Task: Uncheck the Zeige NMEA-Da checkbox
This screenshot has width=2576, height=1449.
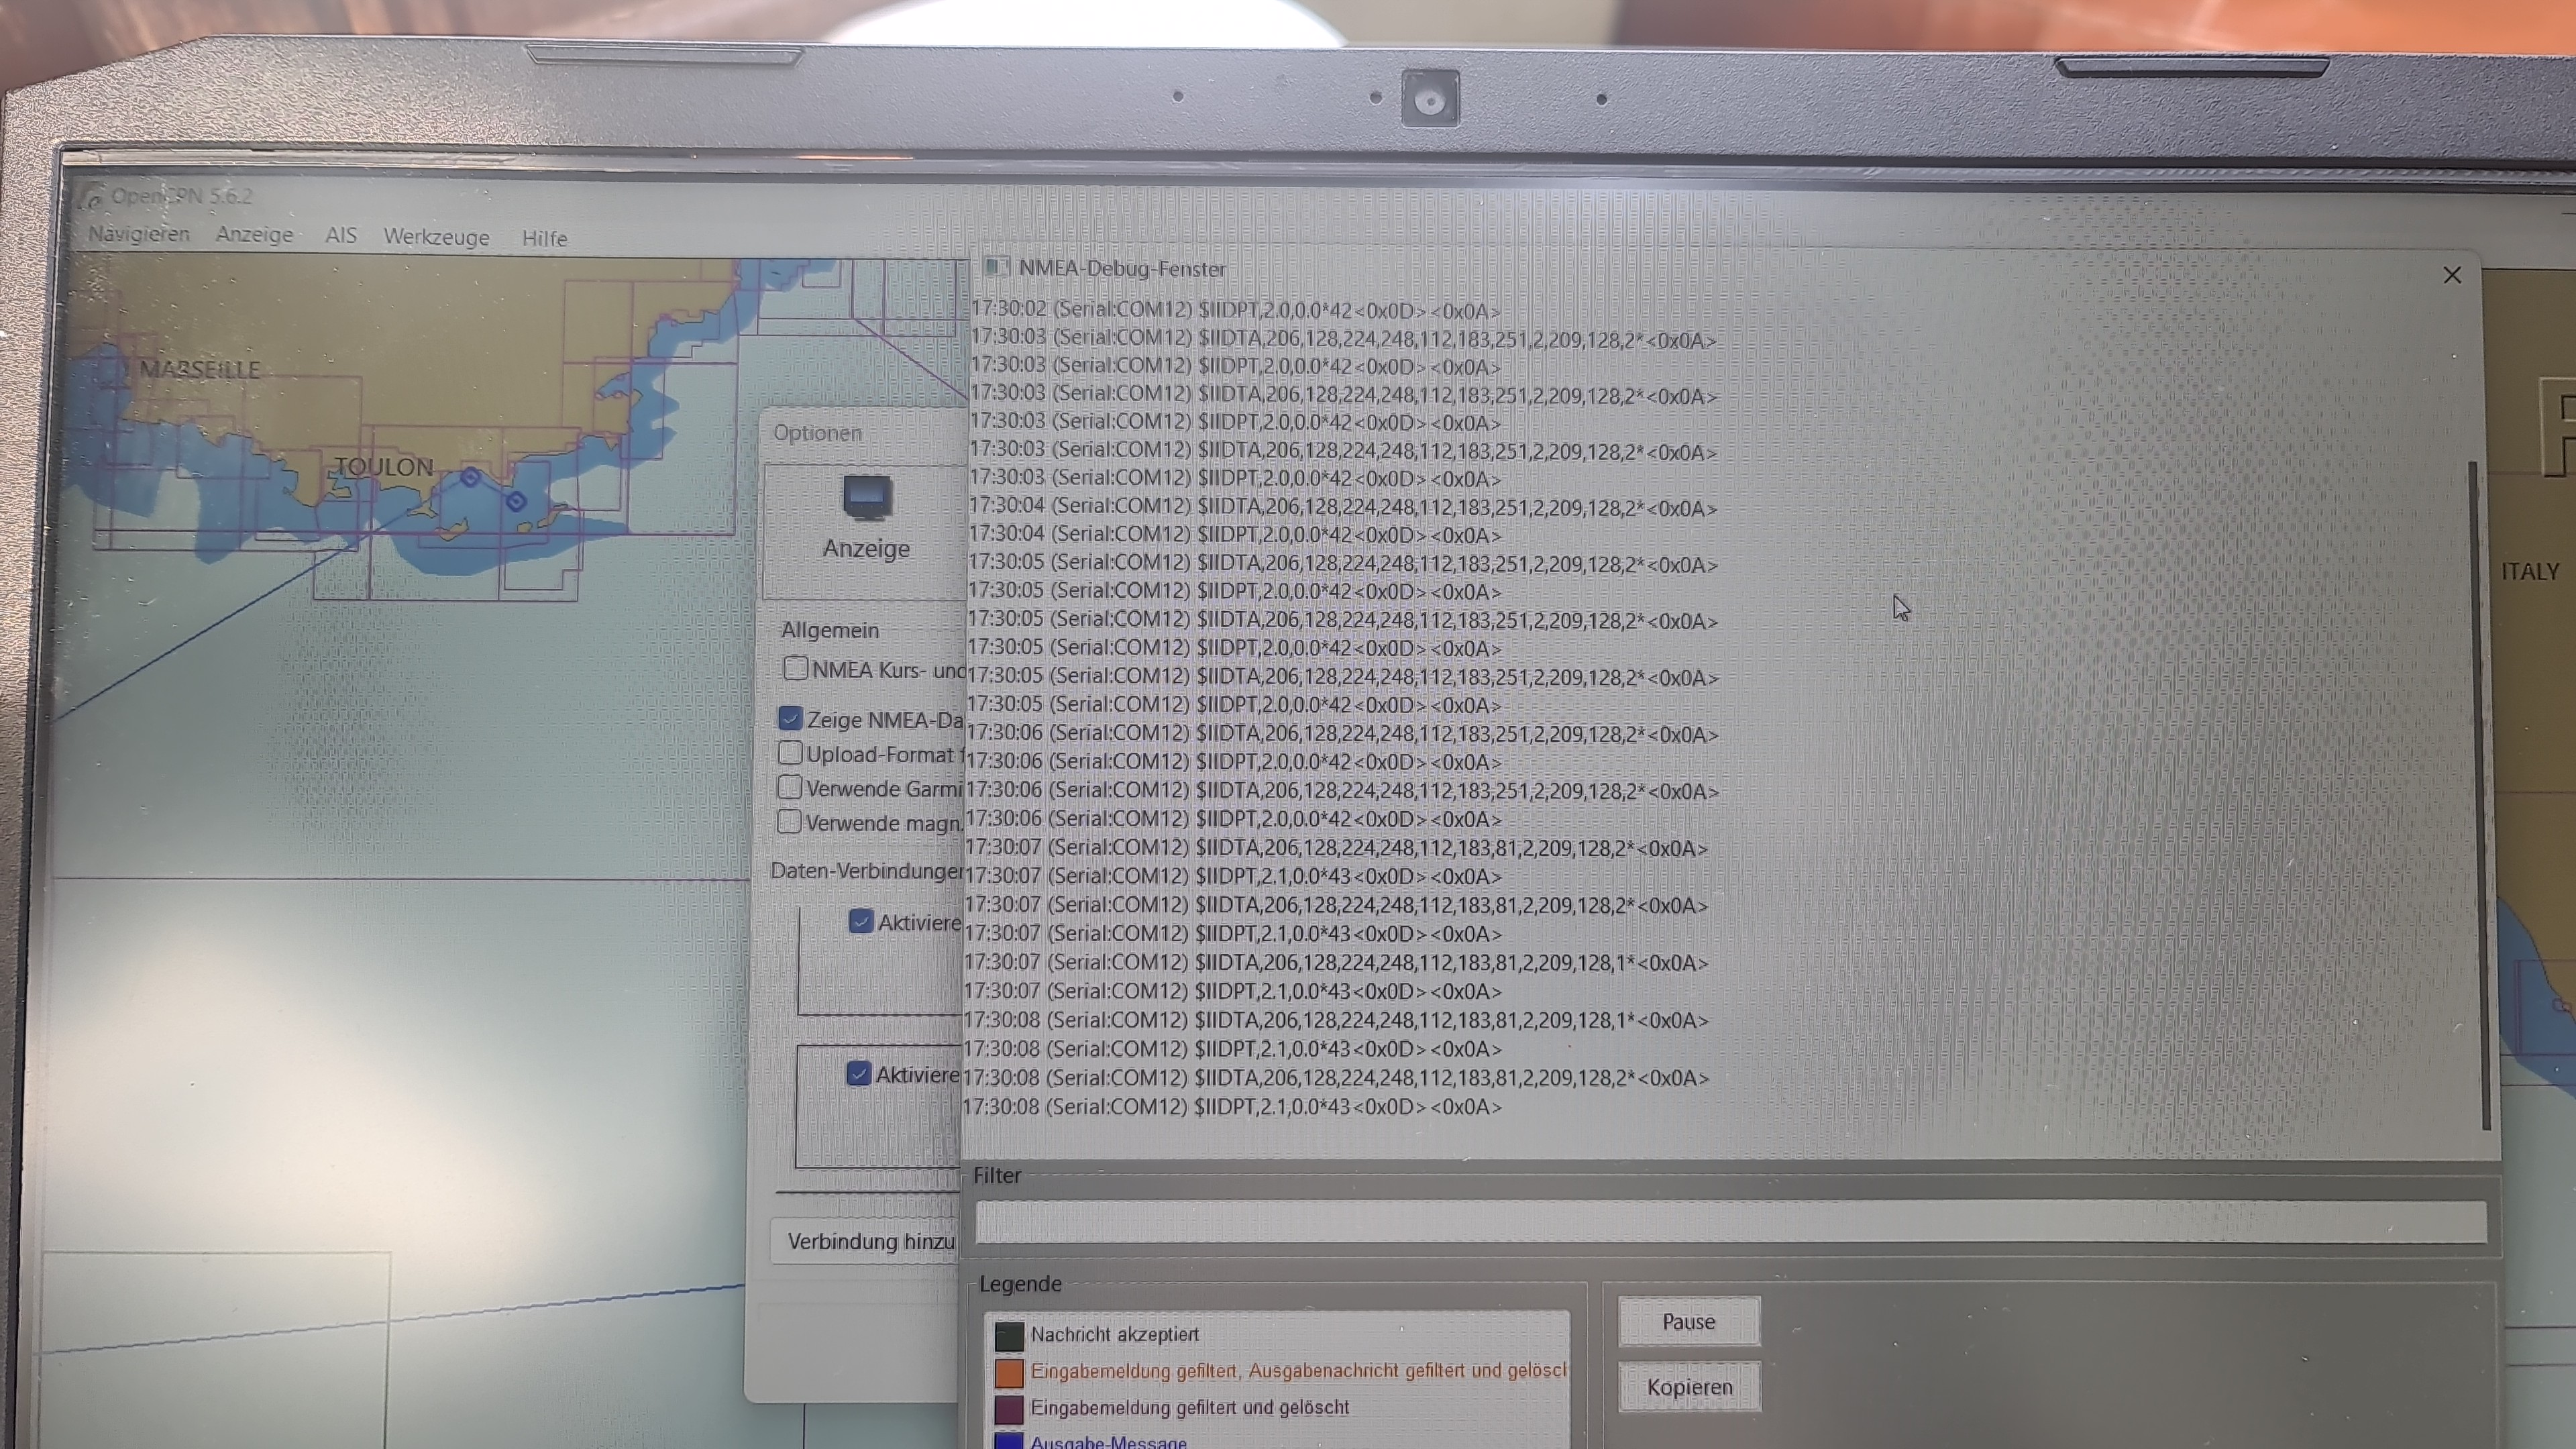Action: (790, 718)
